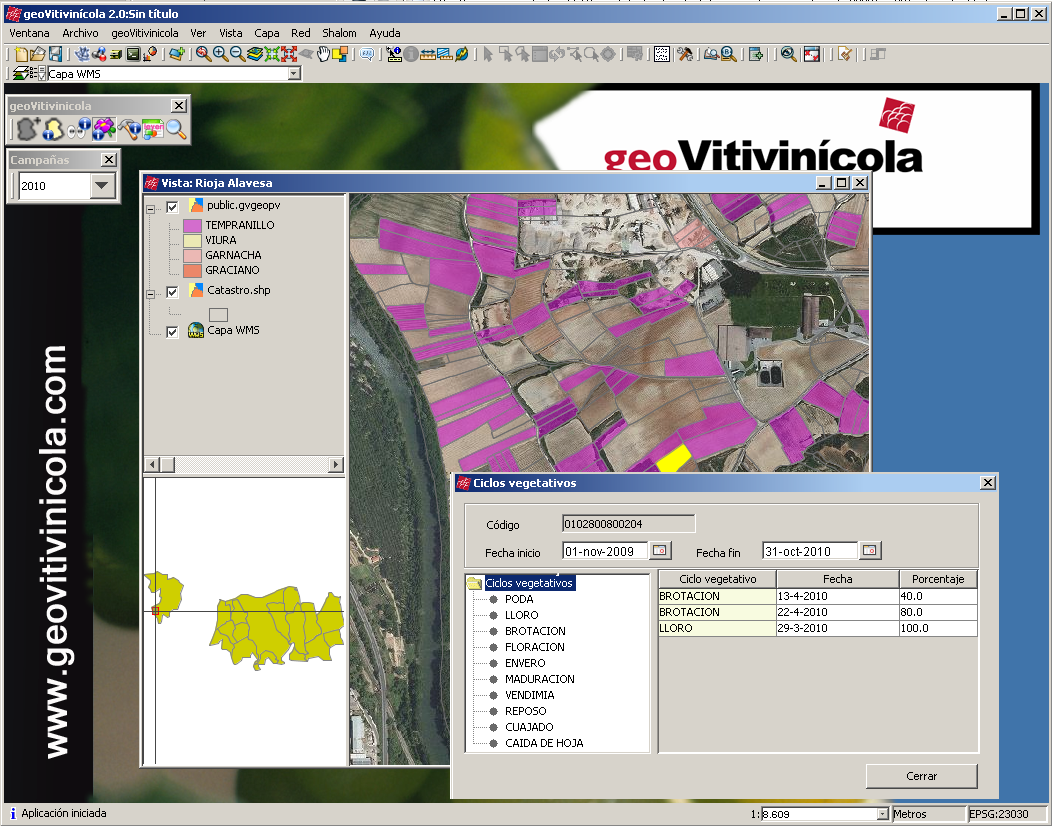The image size is (1052, 826).
Task: Open the Capa WMS layer combo box
Action: tap(294, 74)
